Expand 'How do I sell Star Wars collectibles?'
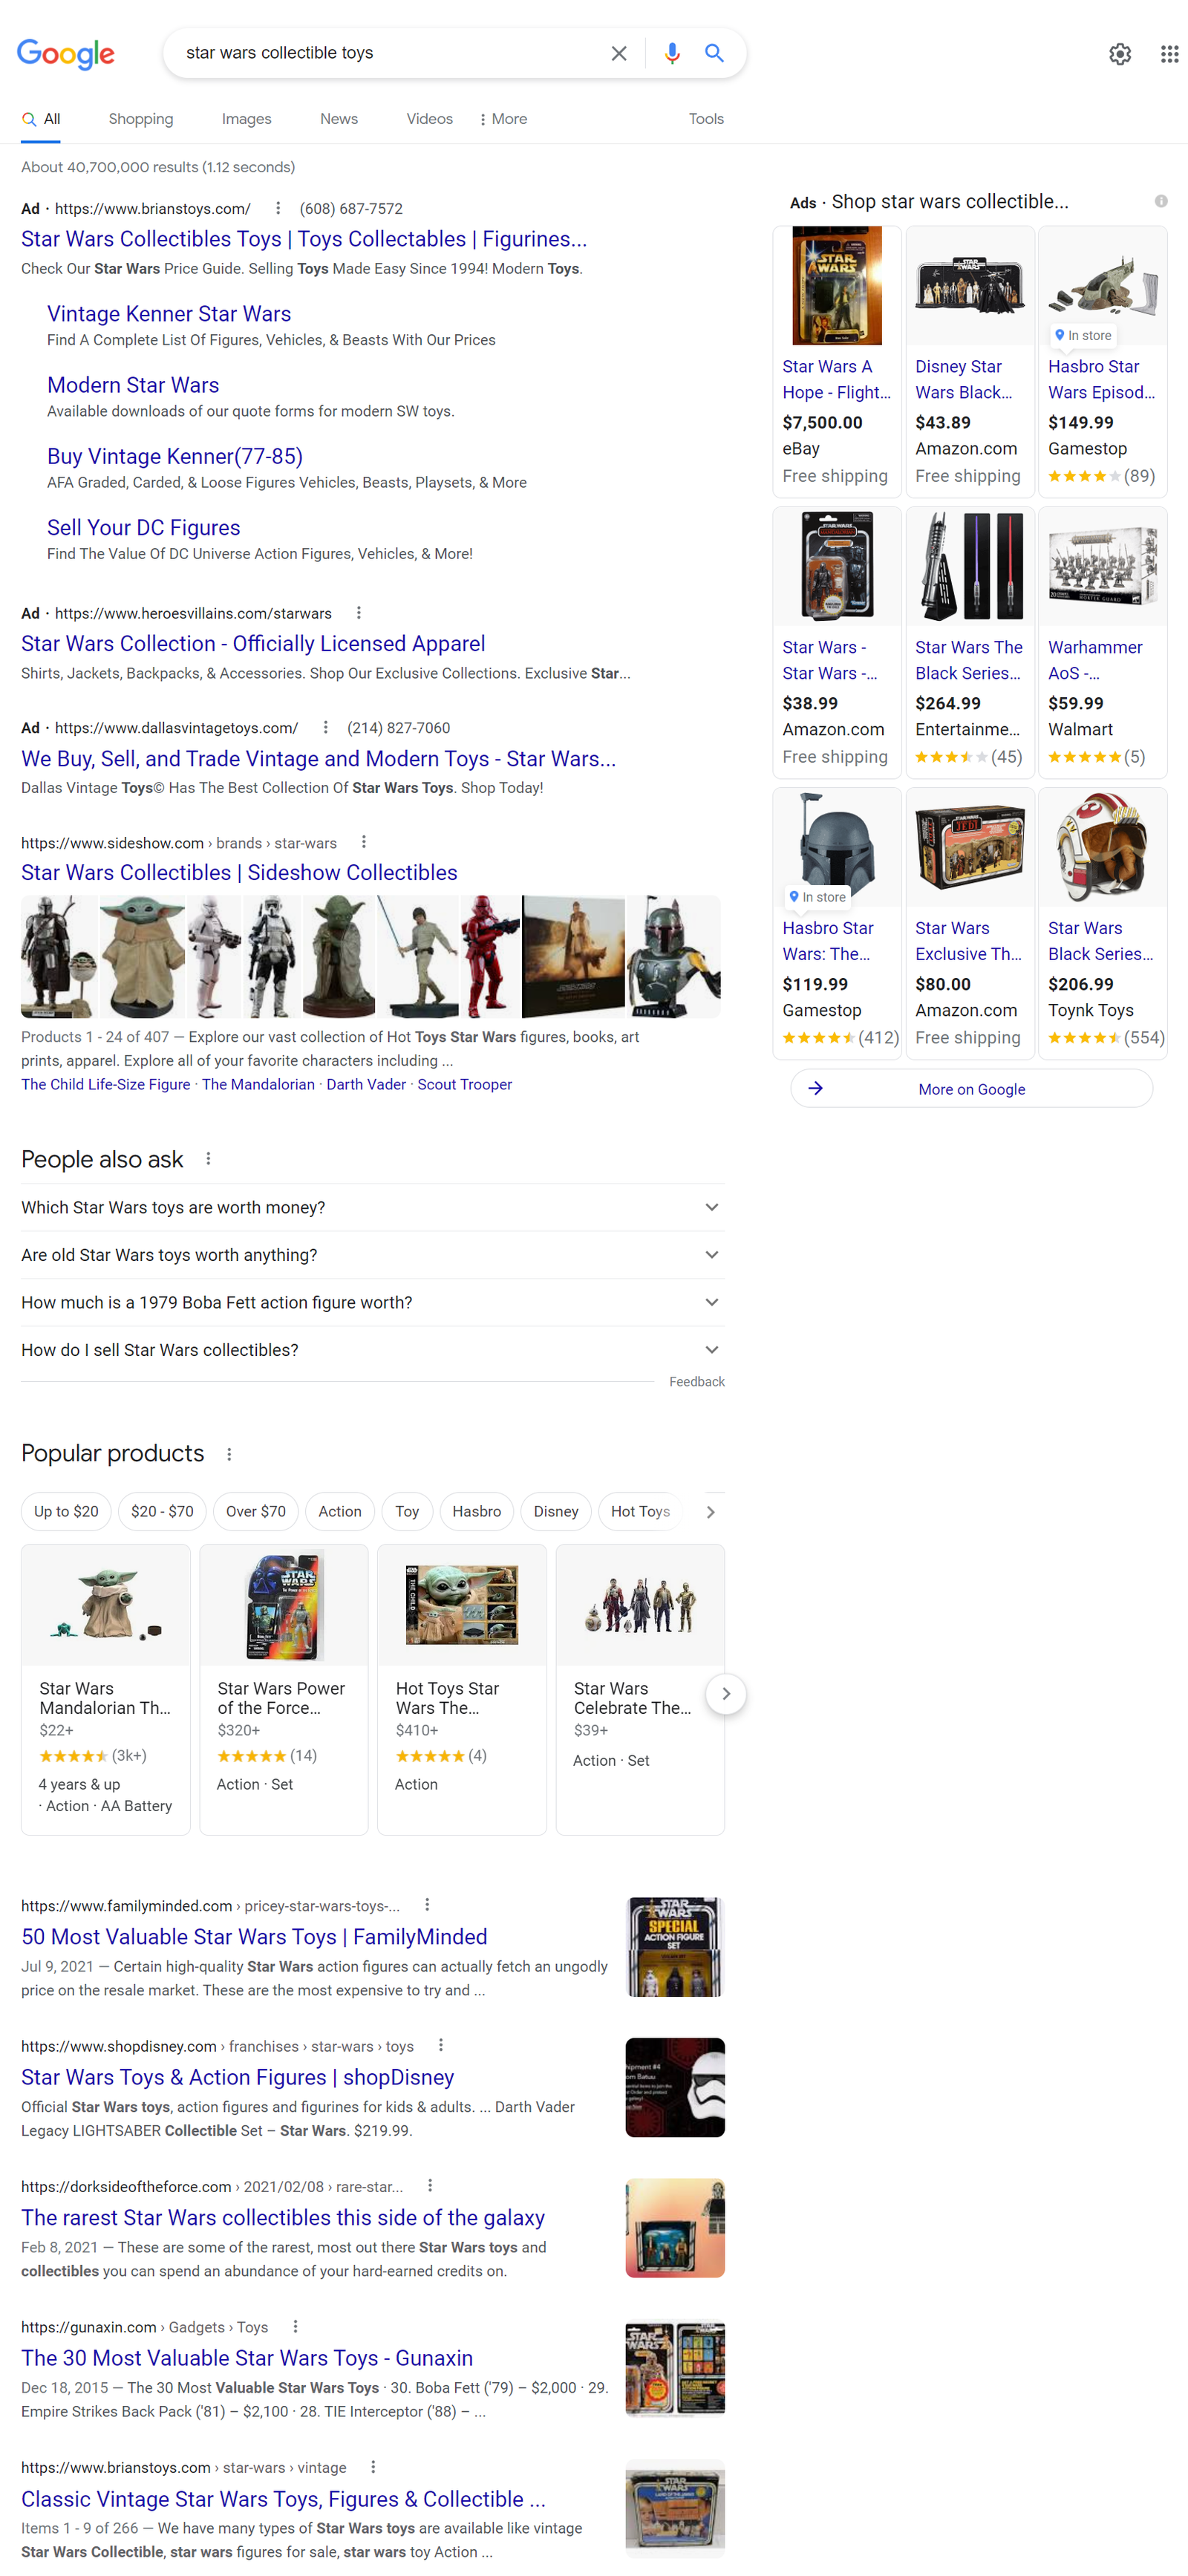 pos(372,1349)
